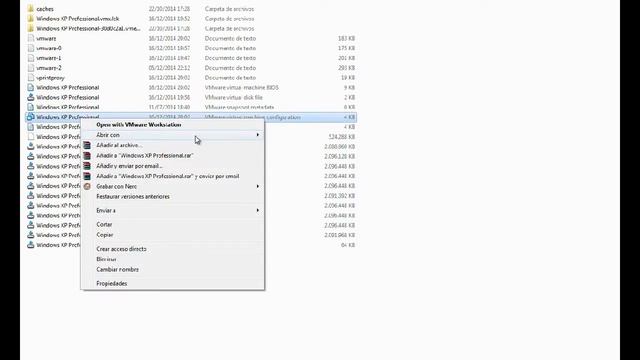The width and height of the screenshot is (640, 360).
Task: Click the VMware virtual machine BIOS type text
Action: coord(242,87)
